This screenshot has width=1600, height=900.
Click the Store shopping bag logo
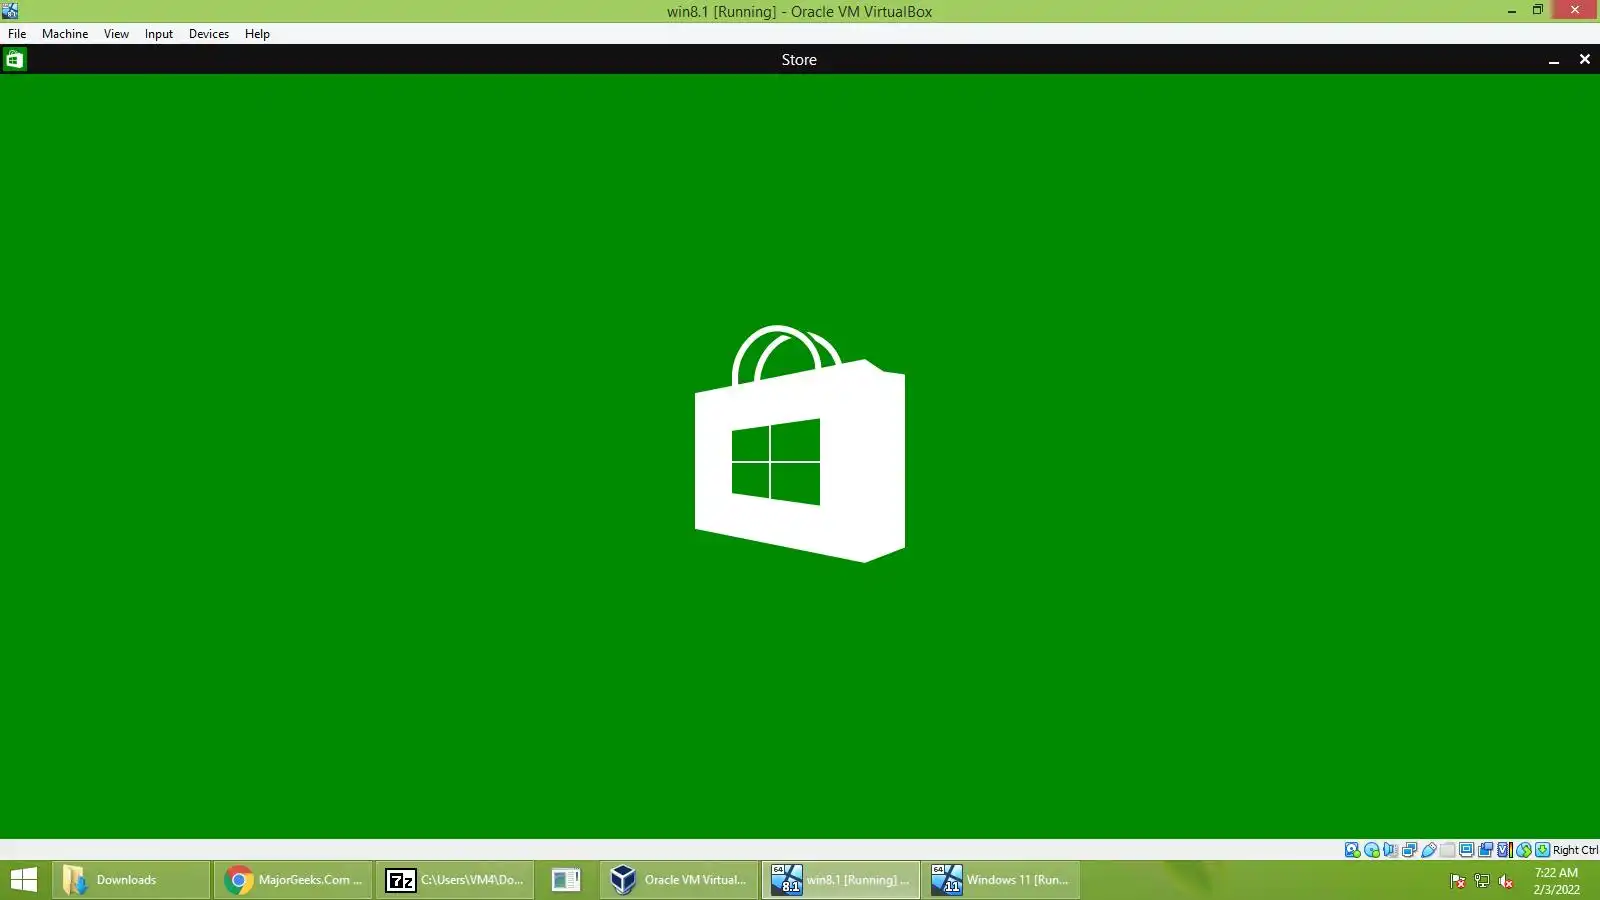(800, 443)
